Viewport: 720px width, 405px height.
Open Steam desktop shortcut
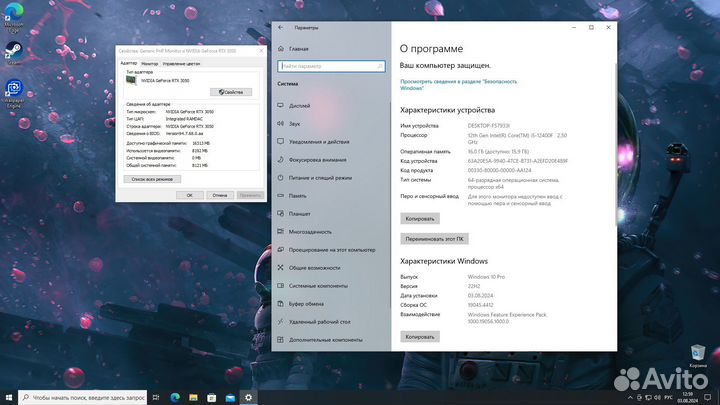(14, 53)
